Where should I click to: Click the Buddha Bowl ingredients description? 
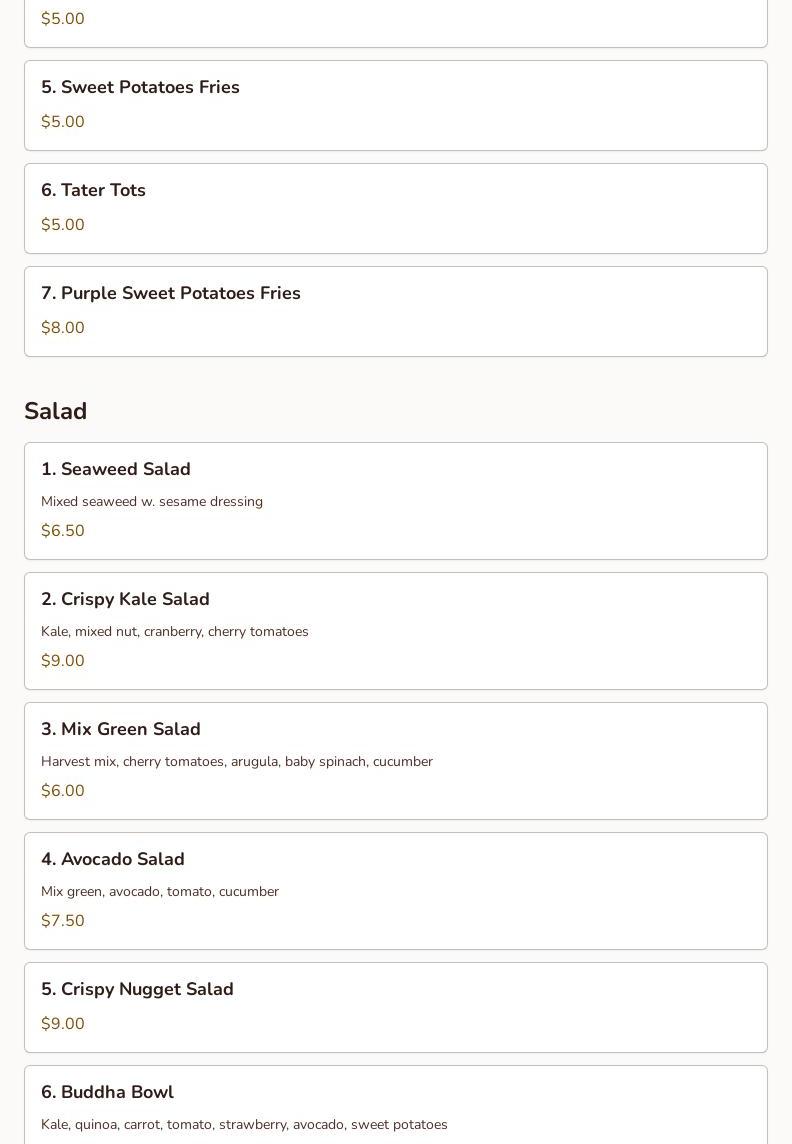pyautogui.click(x=244, y=1125)
